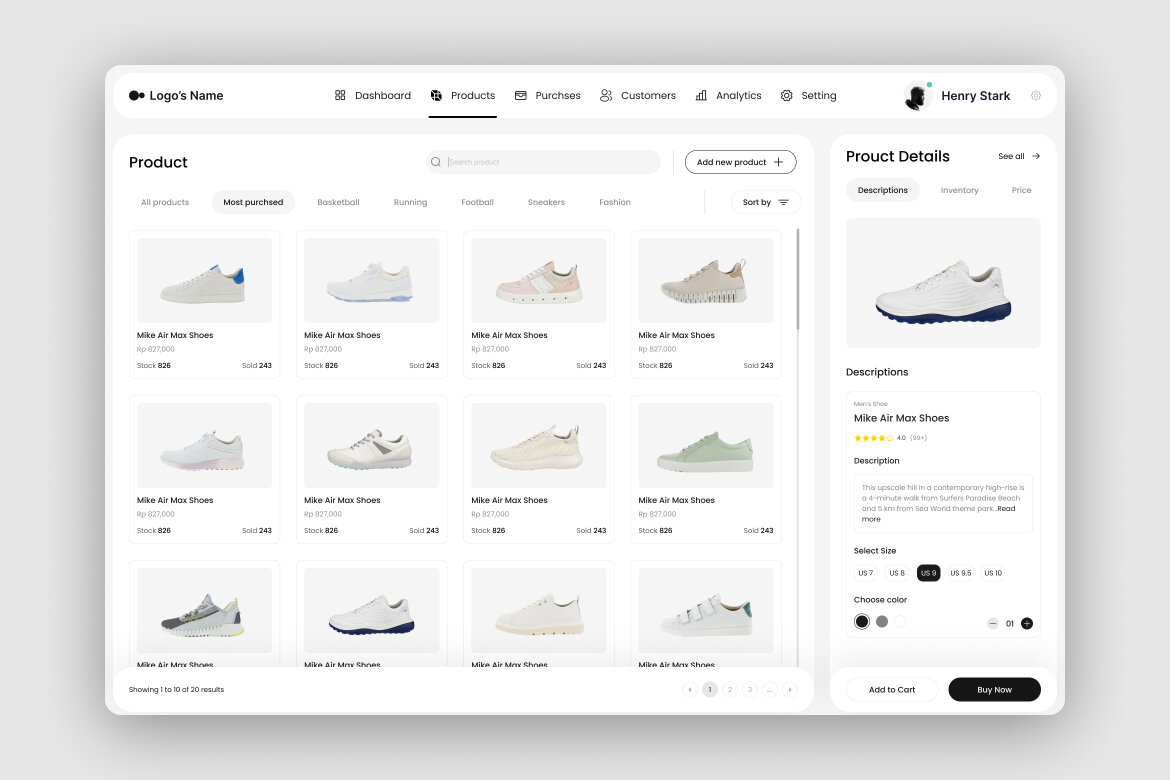Select the US 7 size option
The height and width of the screenshot is (780, 1170).
click(865, 572)
